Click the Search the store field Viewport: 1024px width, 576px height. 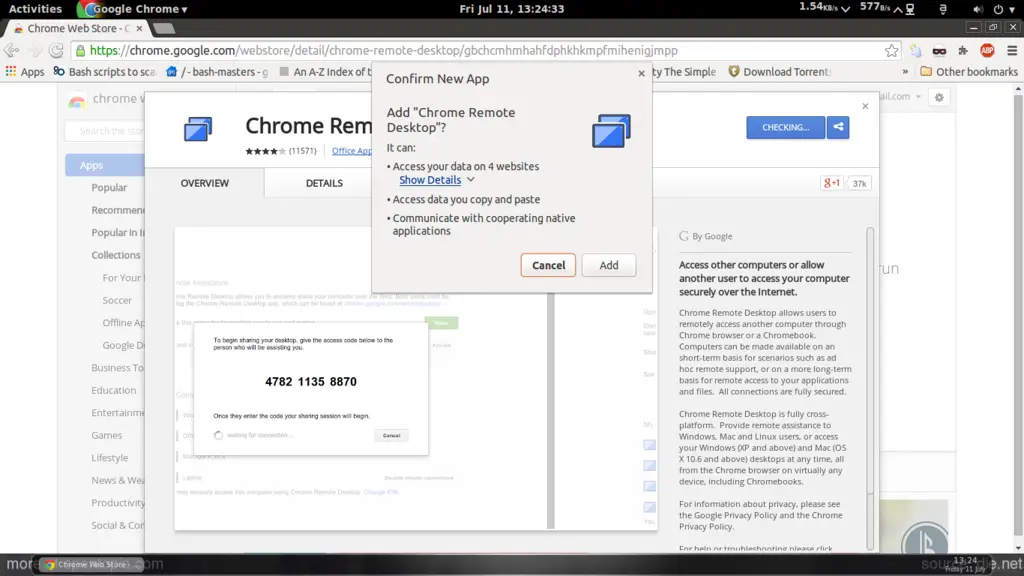pyautogui.click(x=104, y=131)
